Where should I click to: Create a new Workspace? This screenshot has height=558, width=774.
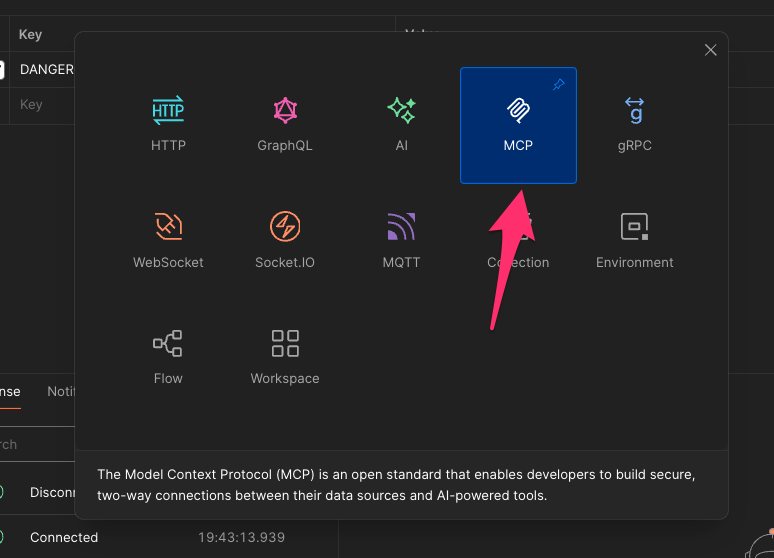pos(285,358)
